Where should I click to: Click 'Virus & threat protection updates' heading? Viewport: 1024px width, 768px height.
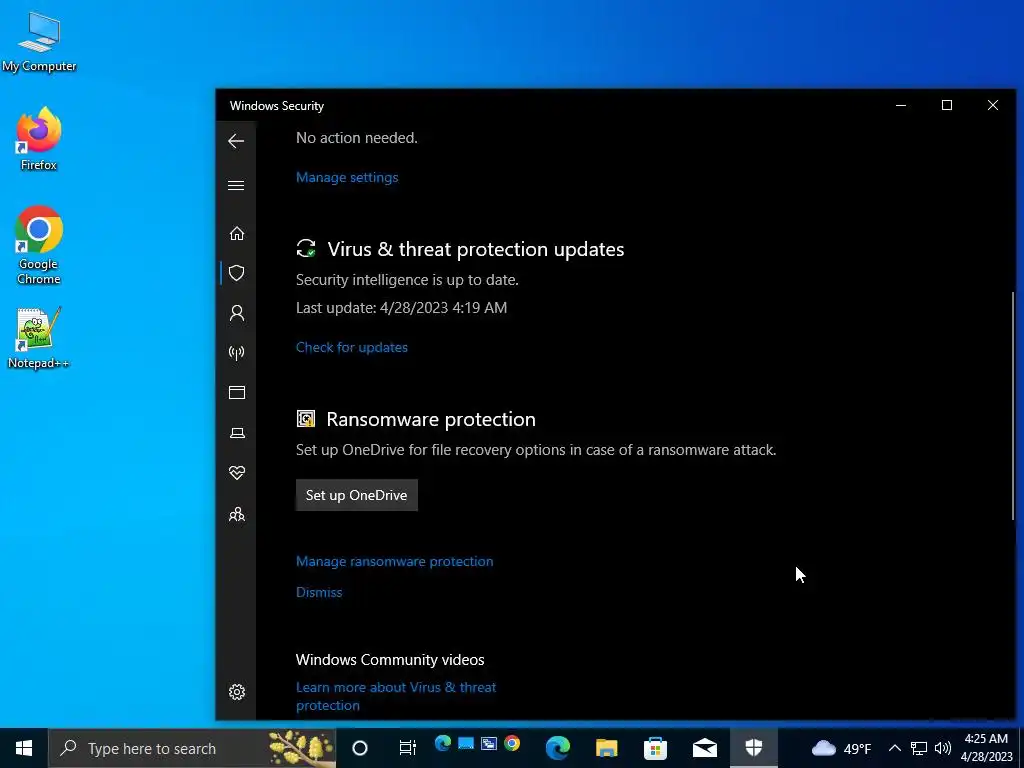tap(475, 249)
